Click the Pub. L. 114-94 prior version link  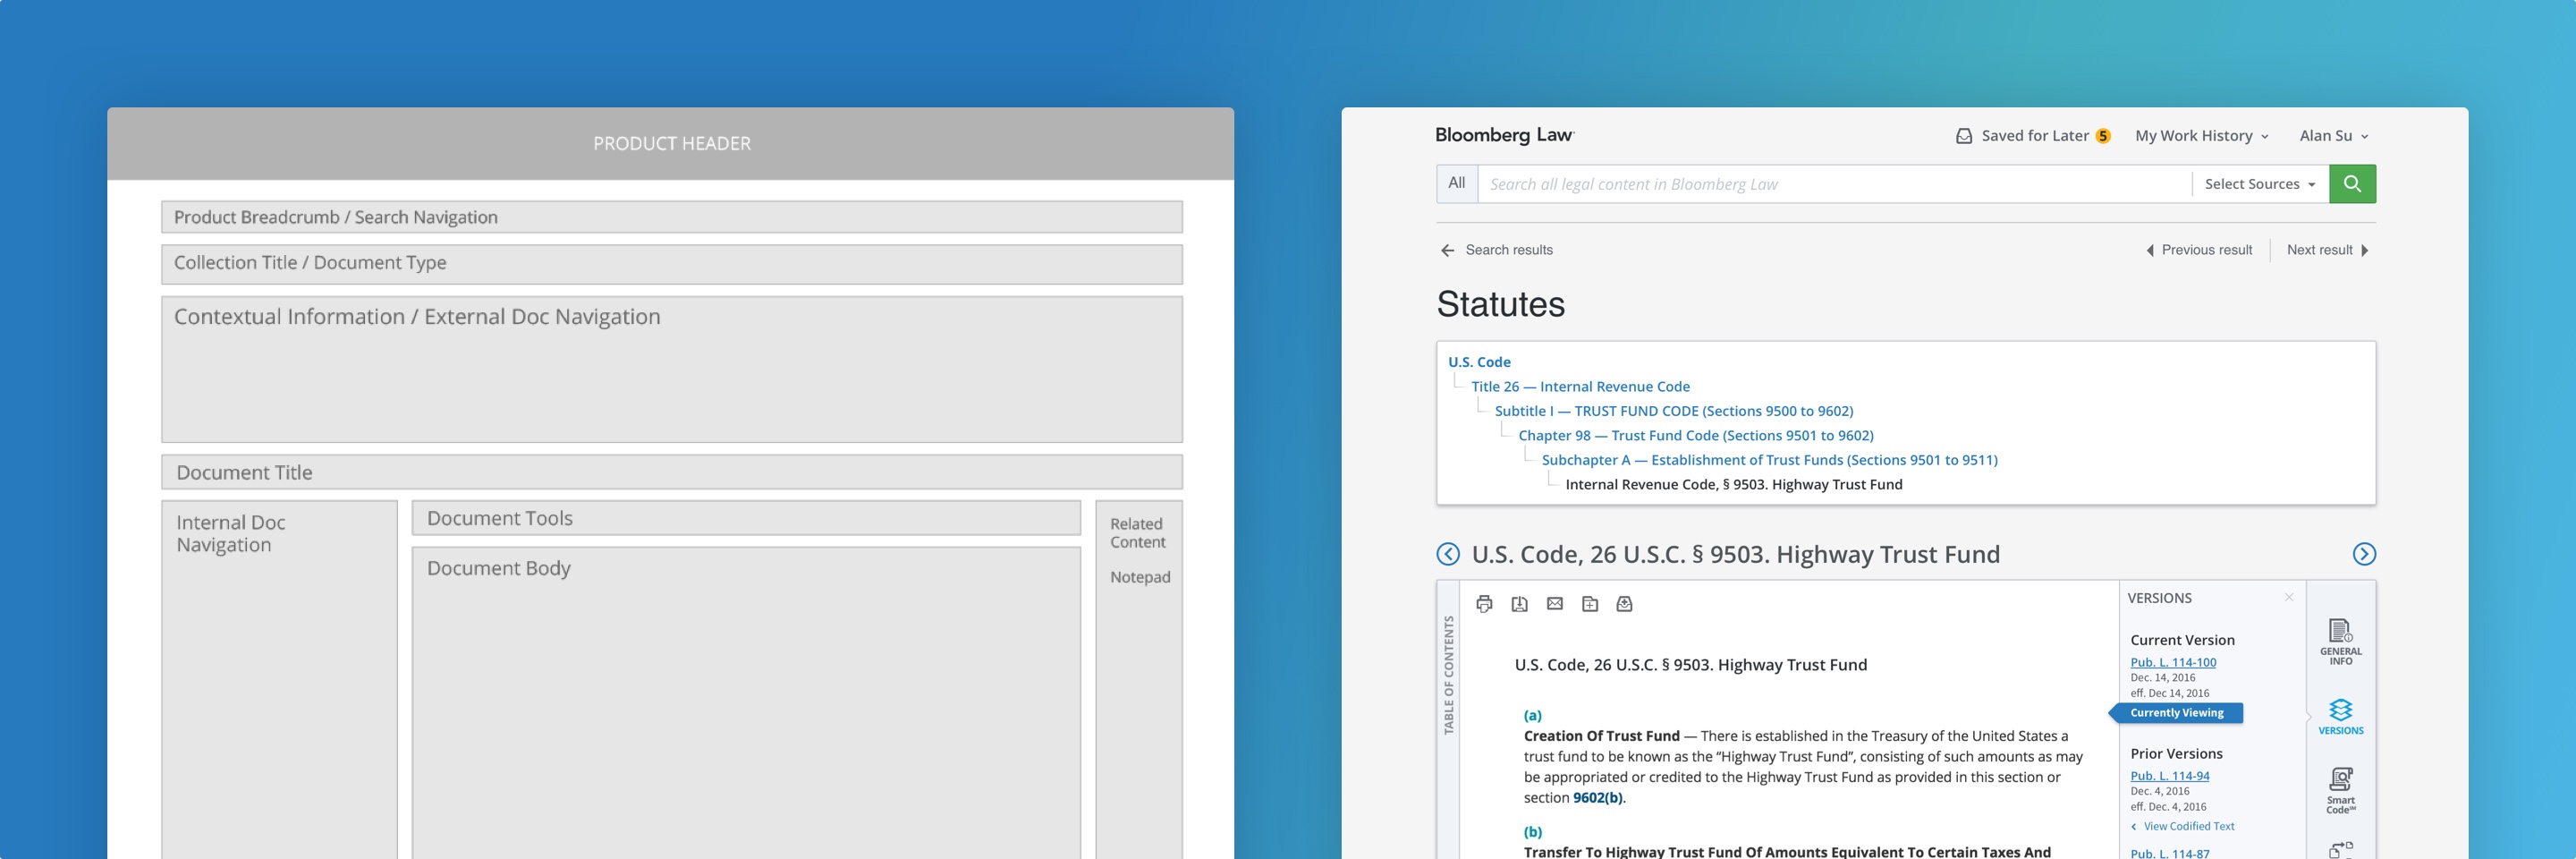[x=2169, y=776]
